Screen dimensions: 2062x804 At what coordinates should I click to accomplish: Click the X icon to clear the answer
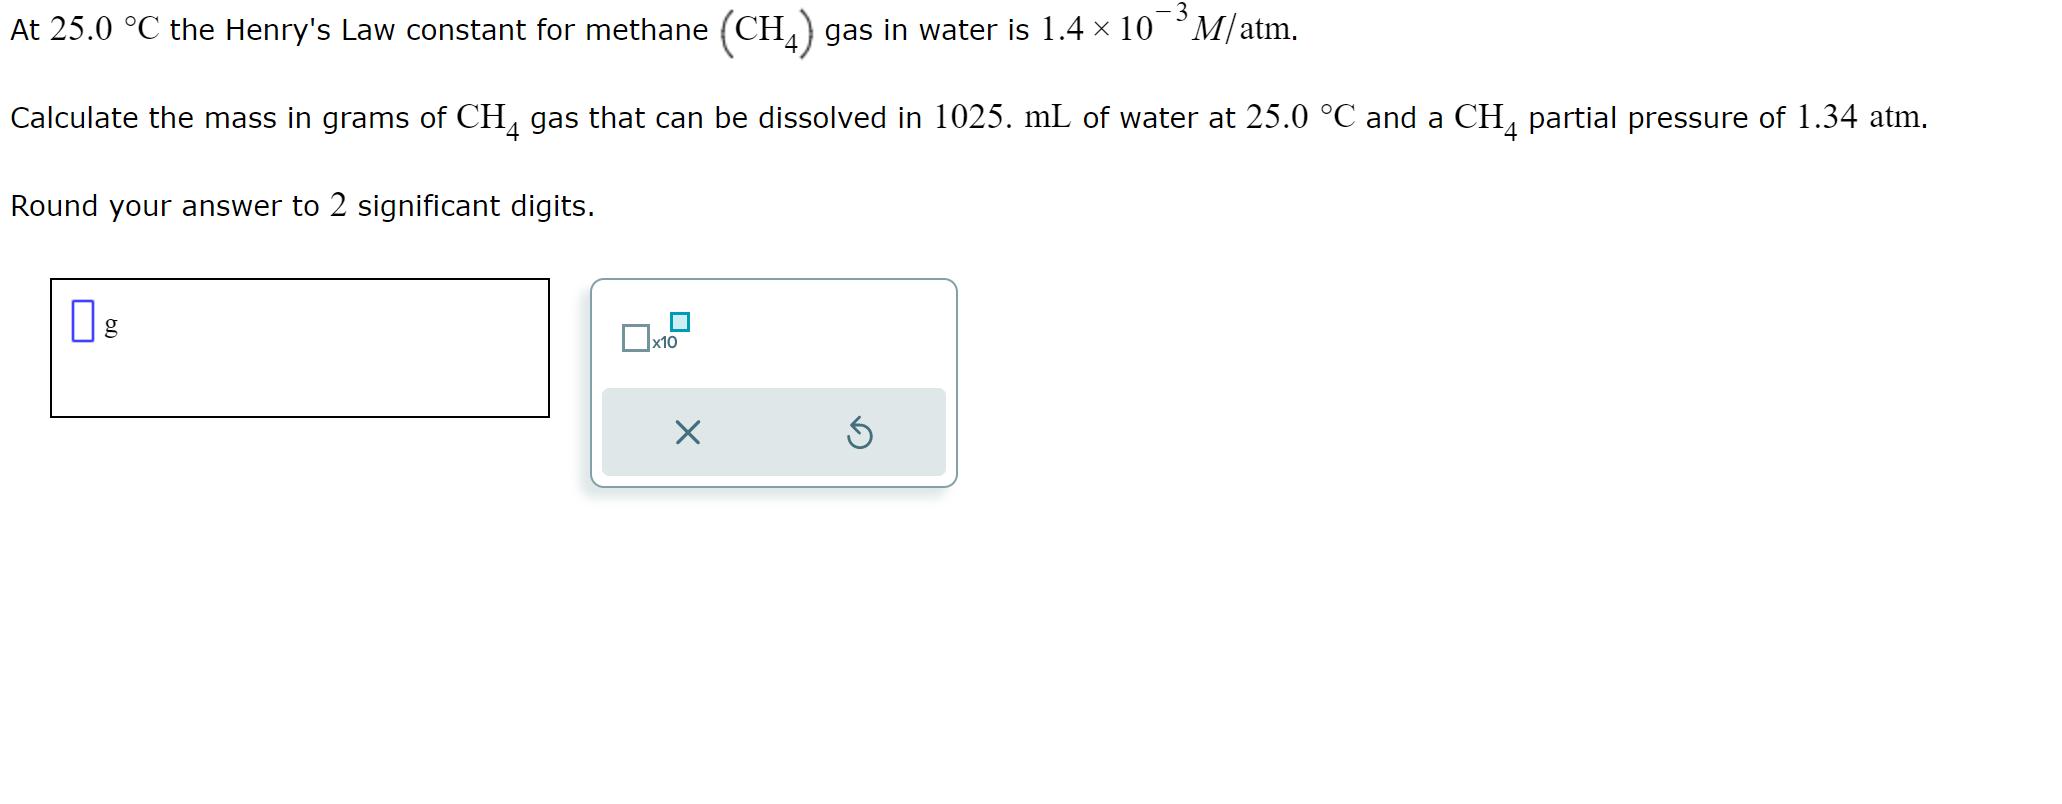tap(686, 432)
